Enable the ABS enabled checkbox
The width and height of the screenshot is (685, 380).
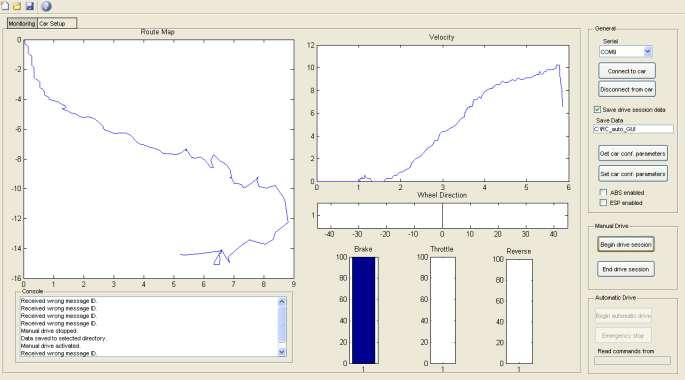603,192
